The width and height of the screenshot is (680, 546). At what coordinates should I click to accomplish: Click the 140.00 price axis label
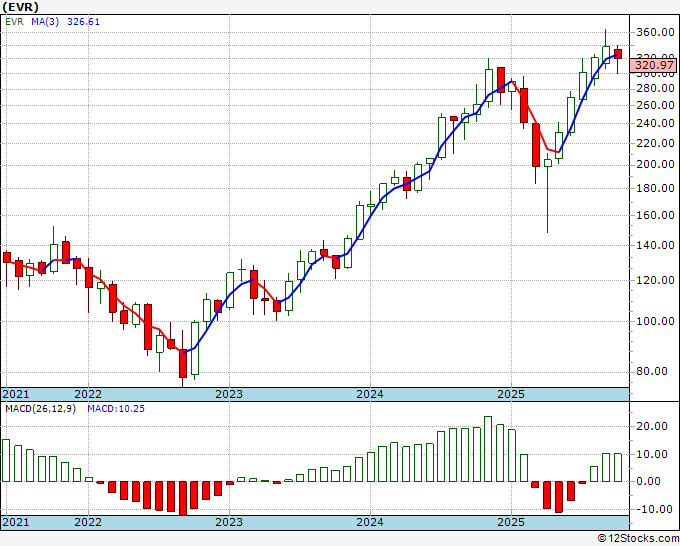point(655,245)
